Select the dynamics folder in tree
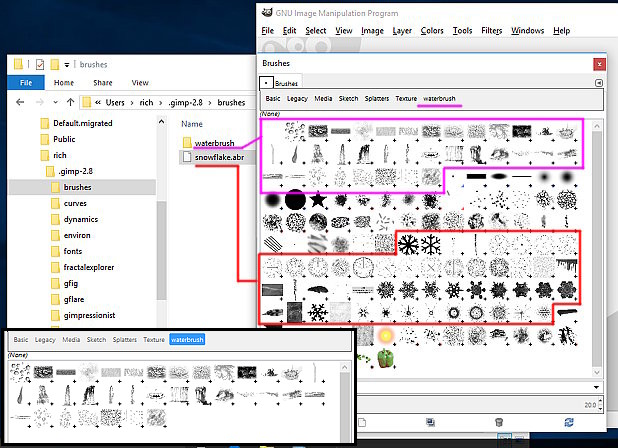 click(81, 219)
